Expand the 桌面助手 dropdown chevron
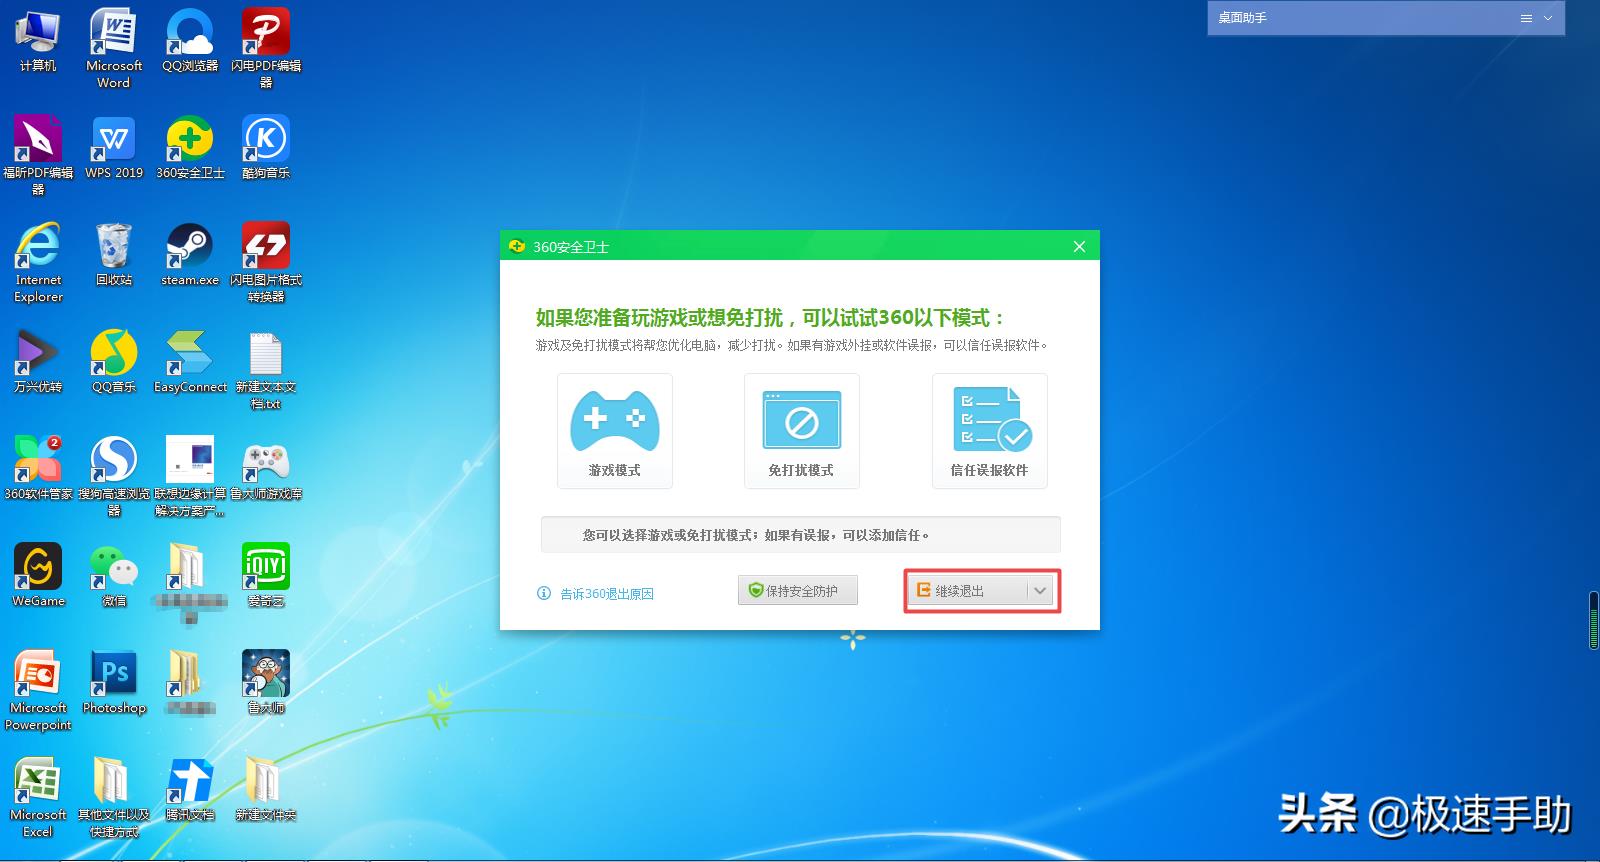The image size is (1600, 862). tap(1548, 18)
